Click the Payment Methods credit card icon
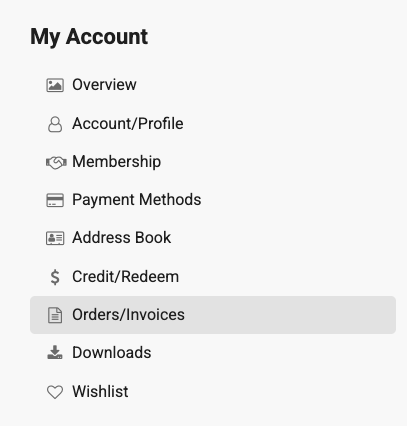Viewport: 407px width, 426px height. tap(55, 200)
